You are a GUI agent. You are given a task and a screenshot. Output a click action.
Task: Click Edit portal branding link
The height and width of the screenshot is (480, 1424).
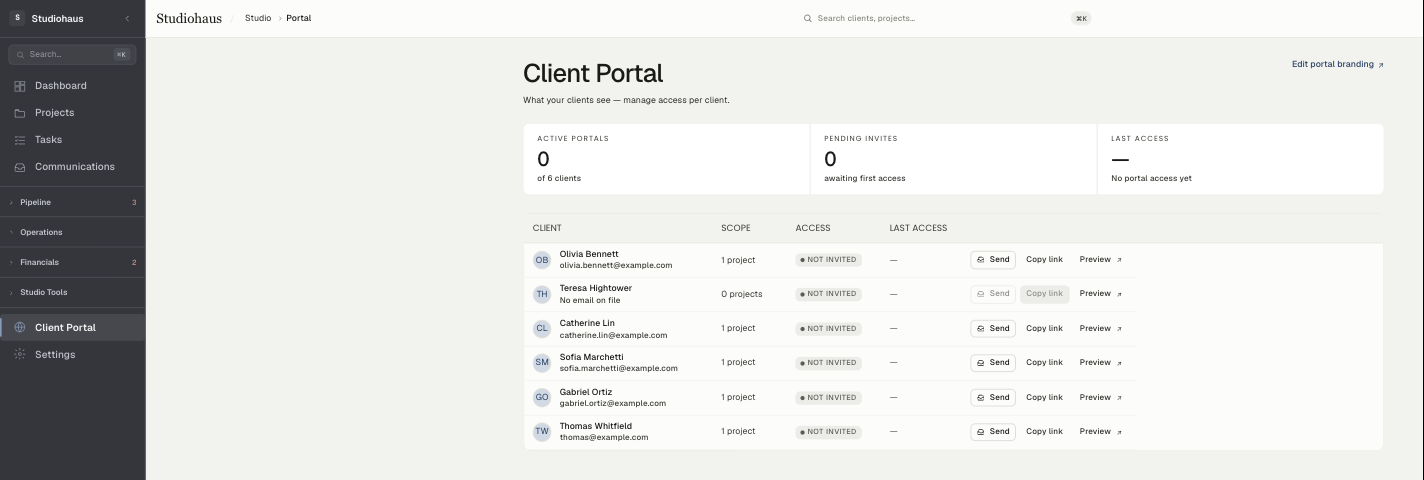point(1338,64)
